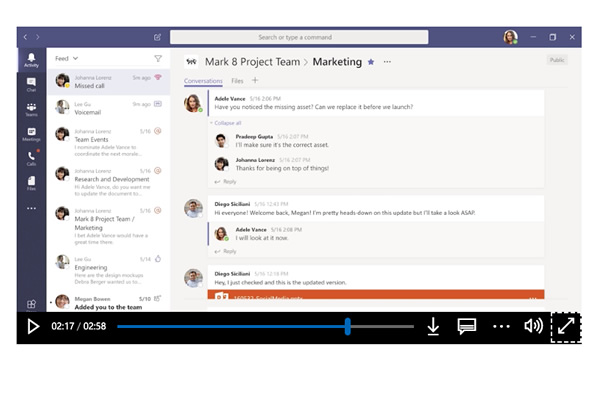Enter full screen video mode
This screenshot has height=393, width=590.
tap(566, 326)
